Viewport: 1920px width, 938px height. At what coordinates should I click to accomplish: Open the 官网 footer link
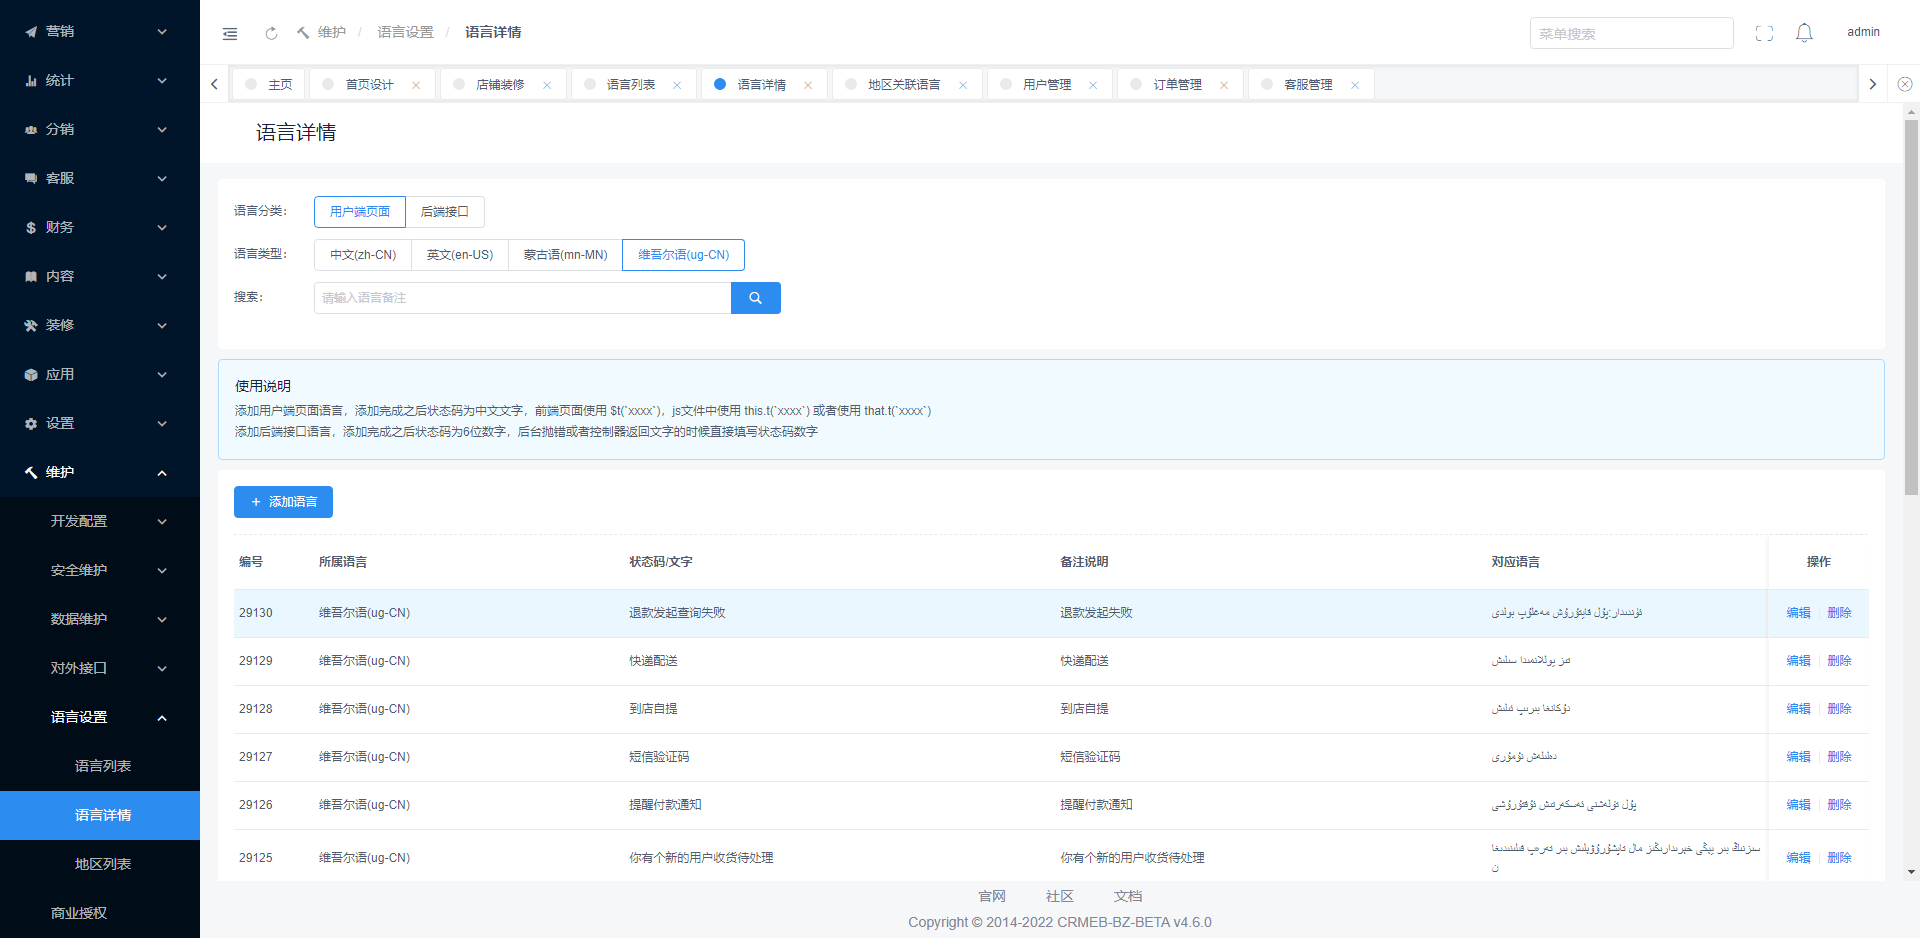pyautogui.click(x=992, y=897)
